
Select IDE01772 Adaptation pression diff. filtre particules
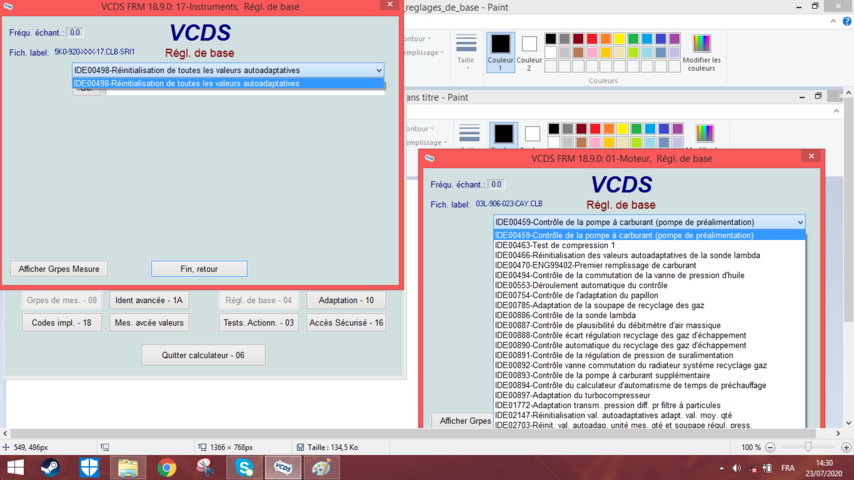click(649, 405)
